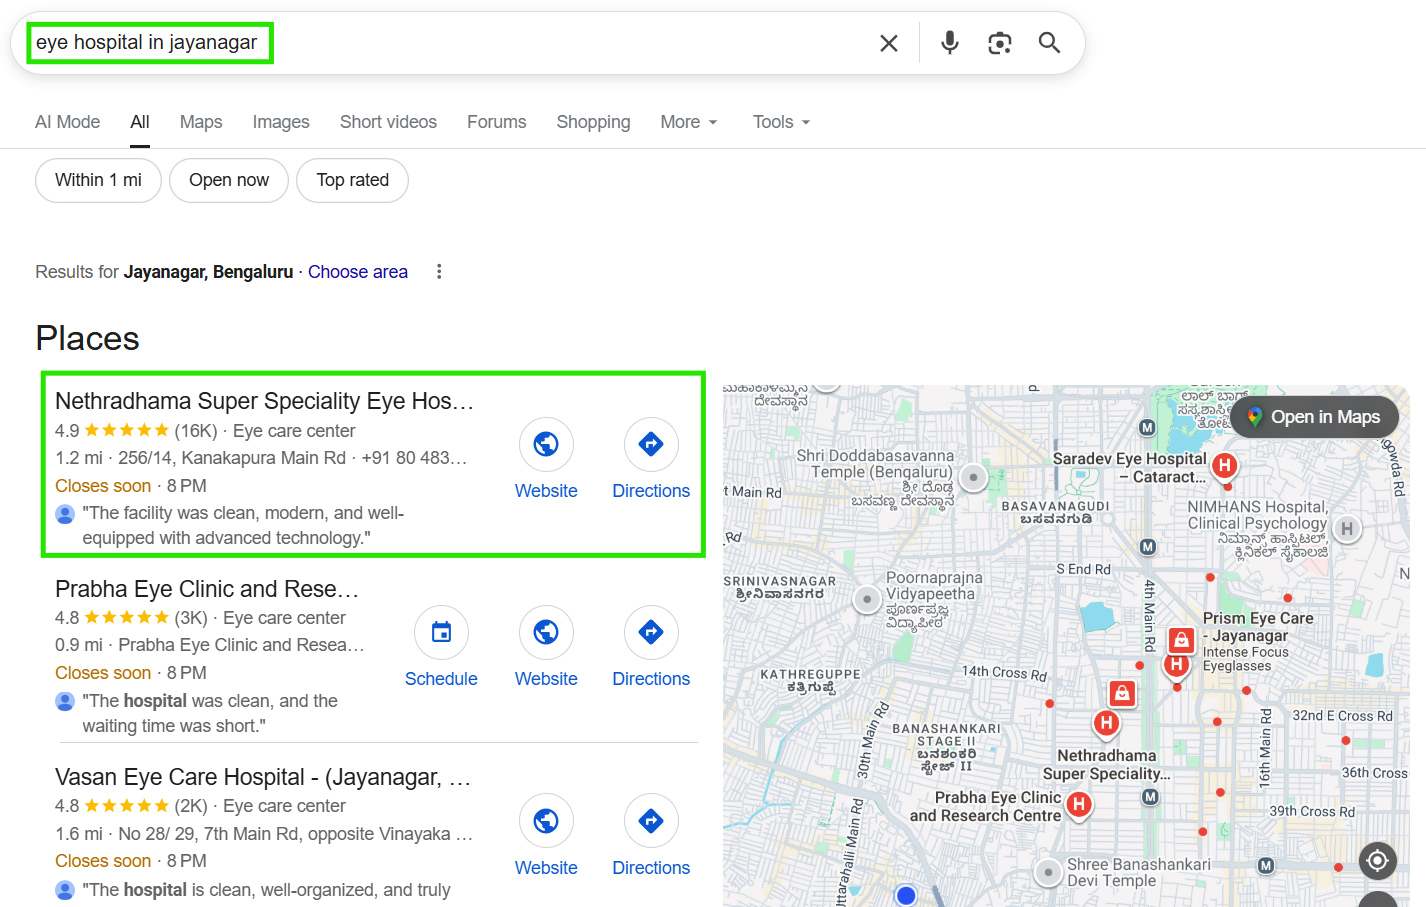Open the three-dot results location options
The width and height of the screenshot is (1426, 907).
tap(439, 272)
